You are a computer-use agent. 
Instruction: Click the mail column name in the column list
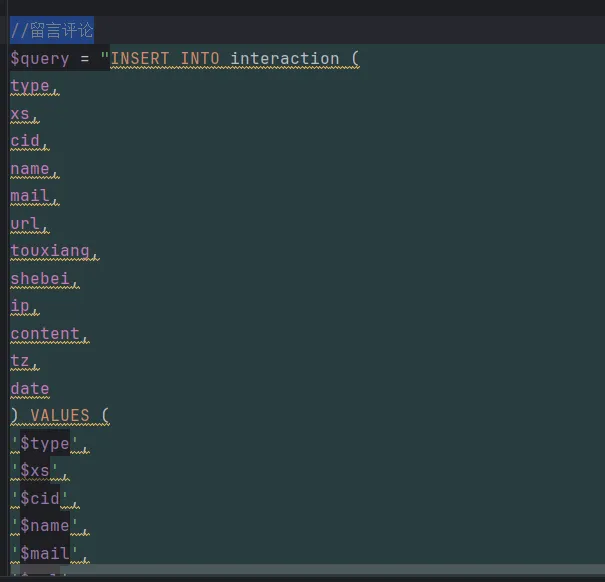coord(30,196)
